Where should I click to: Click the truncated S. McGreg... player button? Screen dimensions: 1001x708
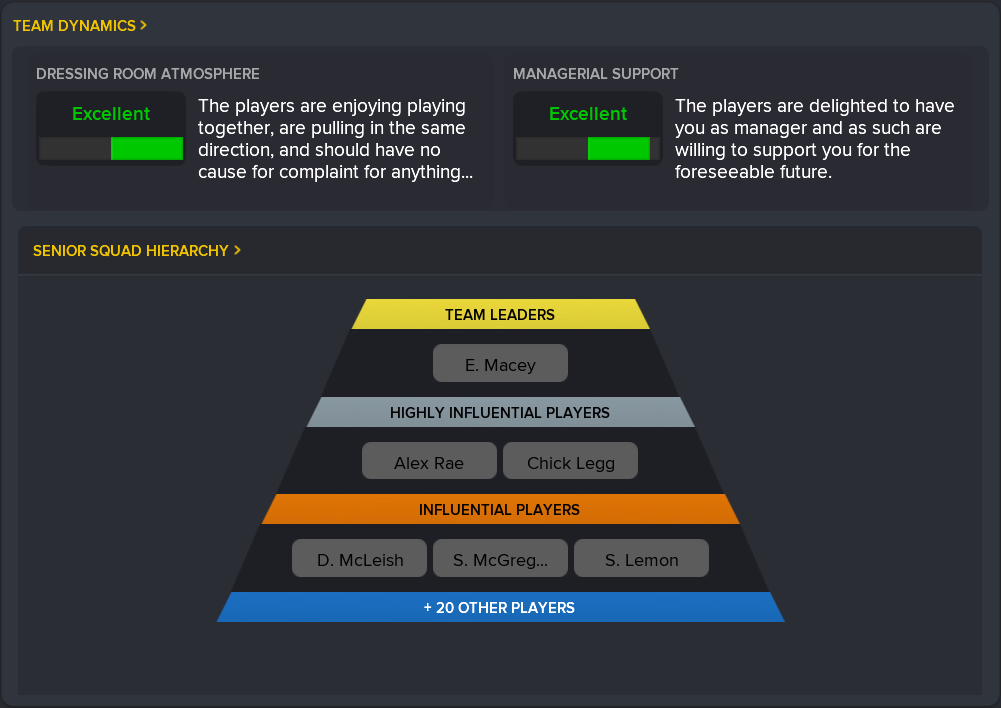[500, 559]
